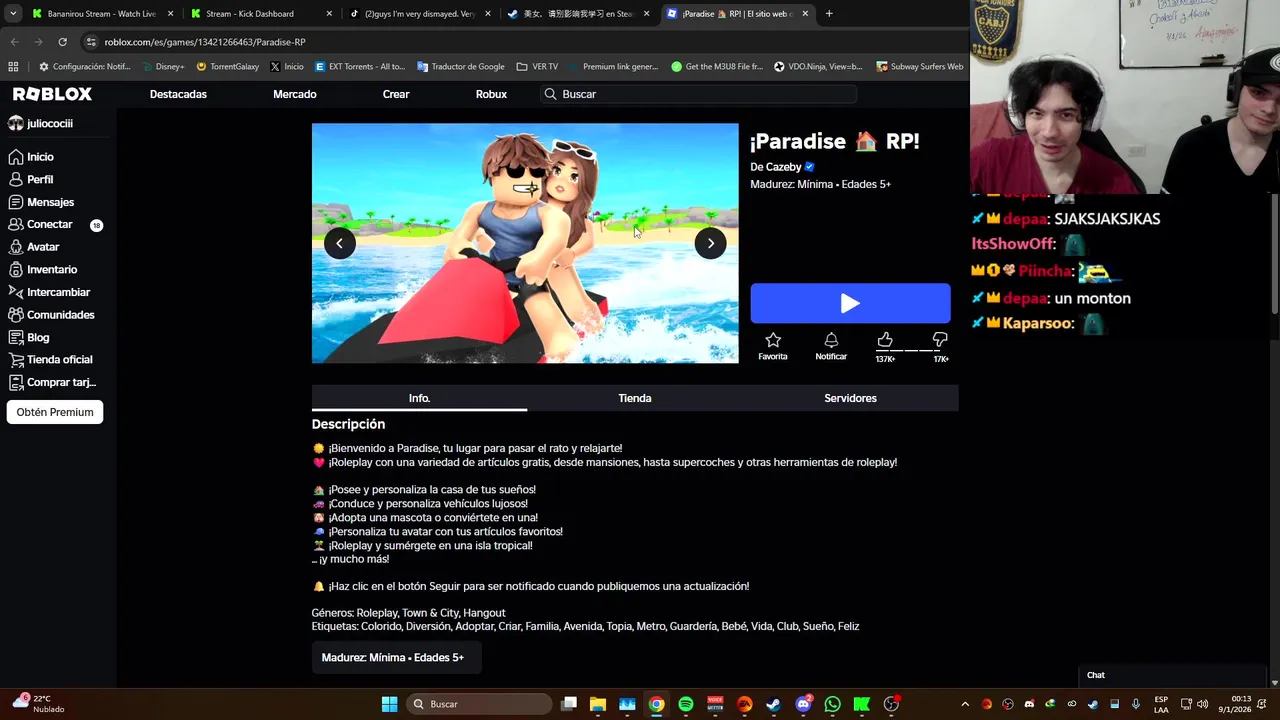Like the game with thumbs-up icon
Image resolution: width=1280 pixels, height=720 pixels.
point(885,340)
